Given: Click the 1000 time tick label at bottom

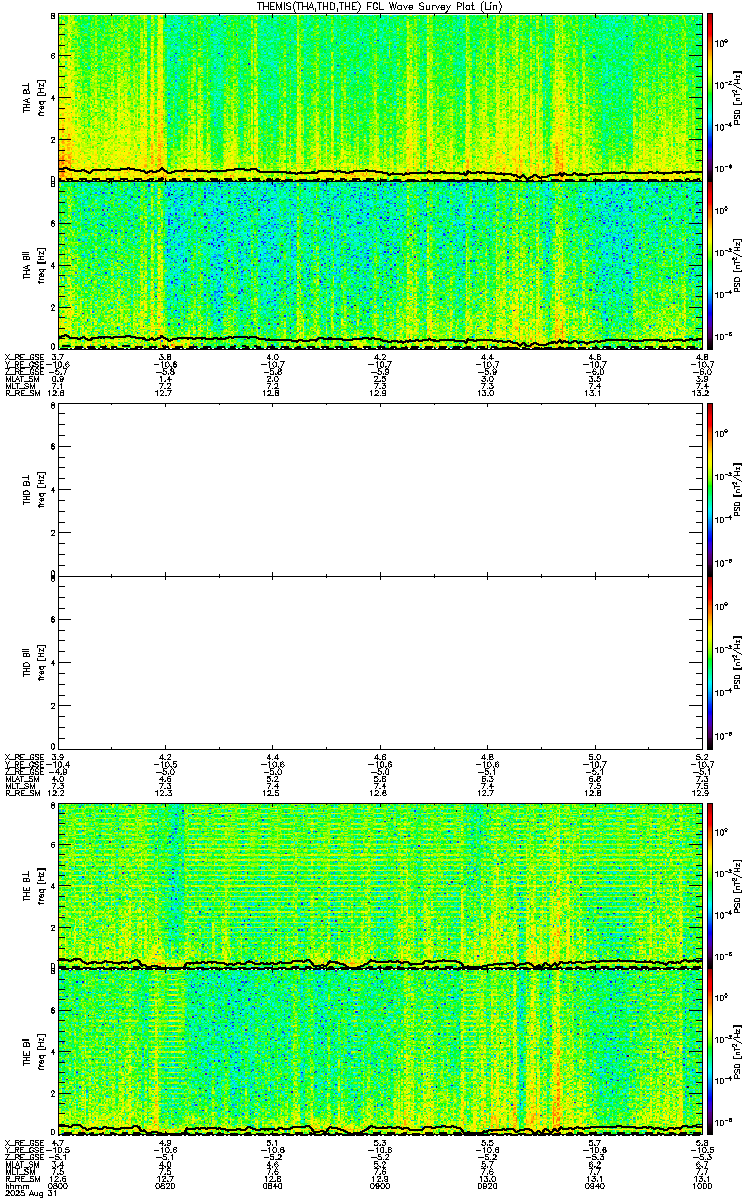Looking at the screenshot, I should pos(702,1186).
